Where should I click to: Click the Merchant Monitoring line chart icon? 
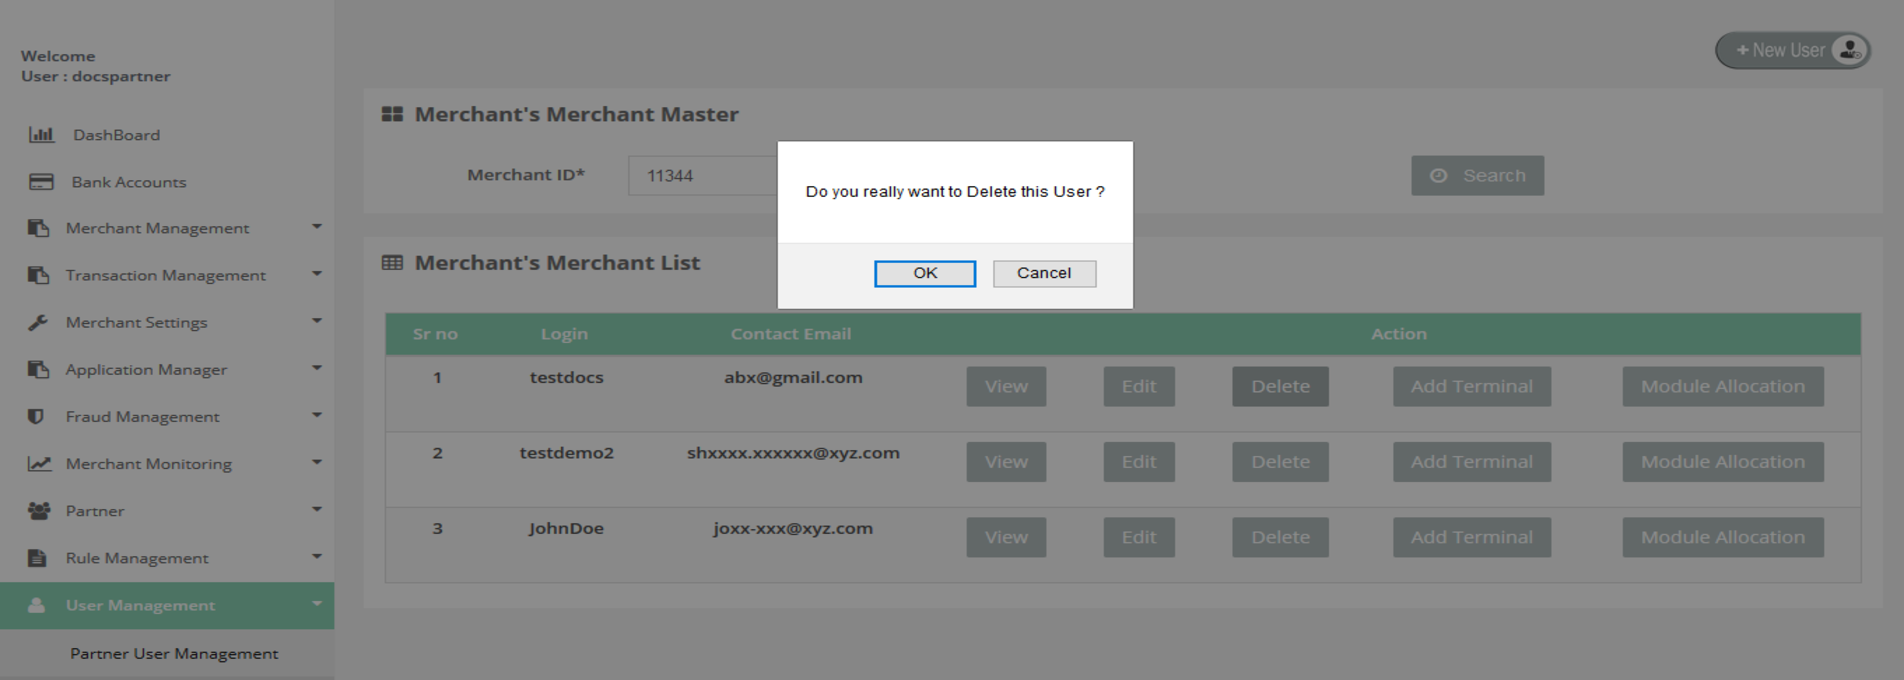[x=39, y=464]
